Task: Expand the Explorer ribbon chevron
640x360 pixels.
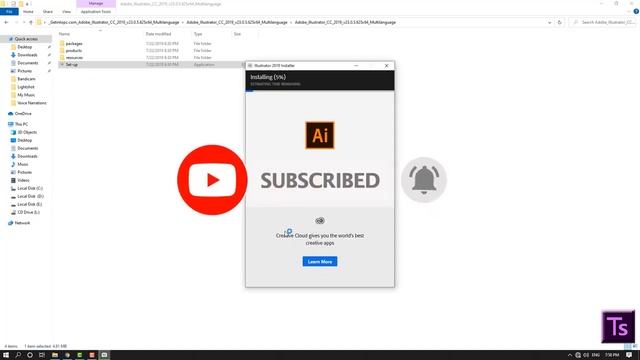Action: (x=629, y=11)
